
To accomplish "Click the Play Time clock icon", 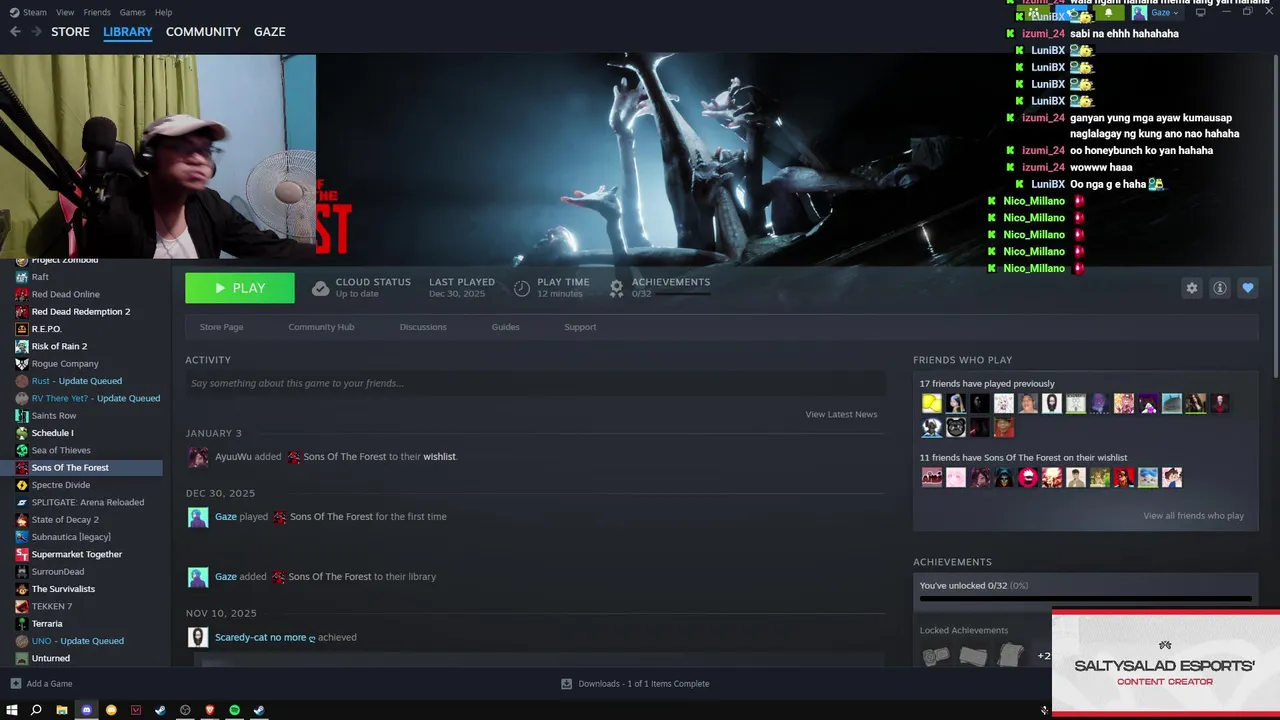I will click(522, 288).
